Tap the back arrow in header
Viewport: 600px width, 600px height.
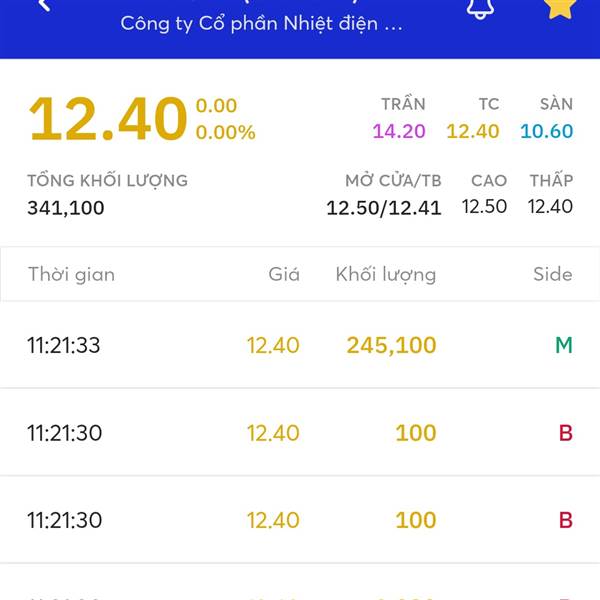tap(43, 5)
